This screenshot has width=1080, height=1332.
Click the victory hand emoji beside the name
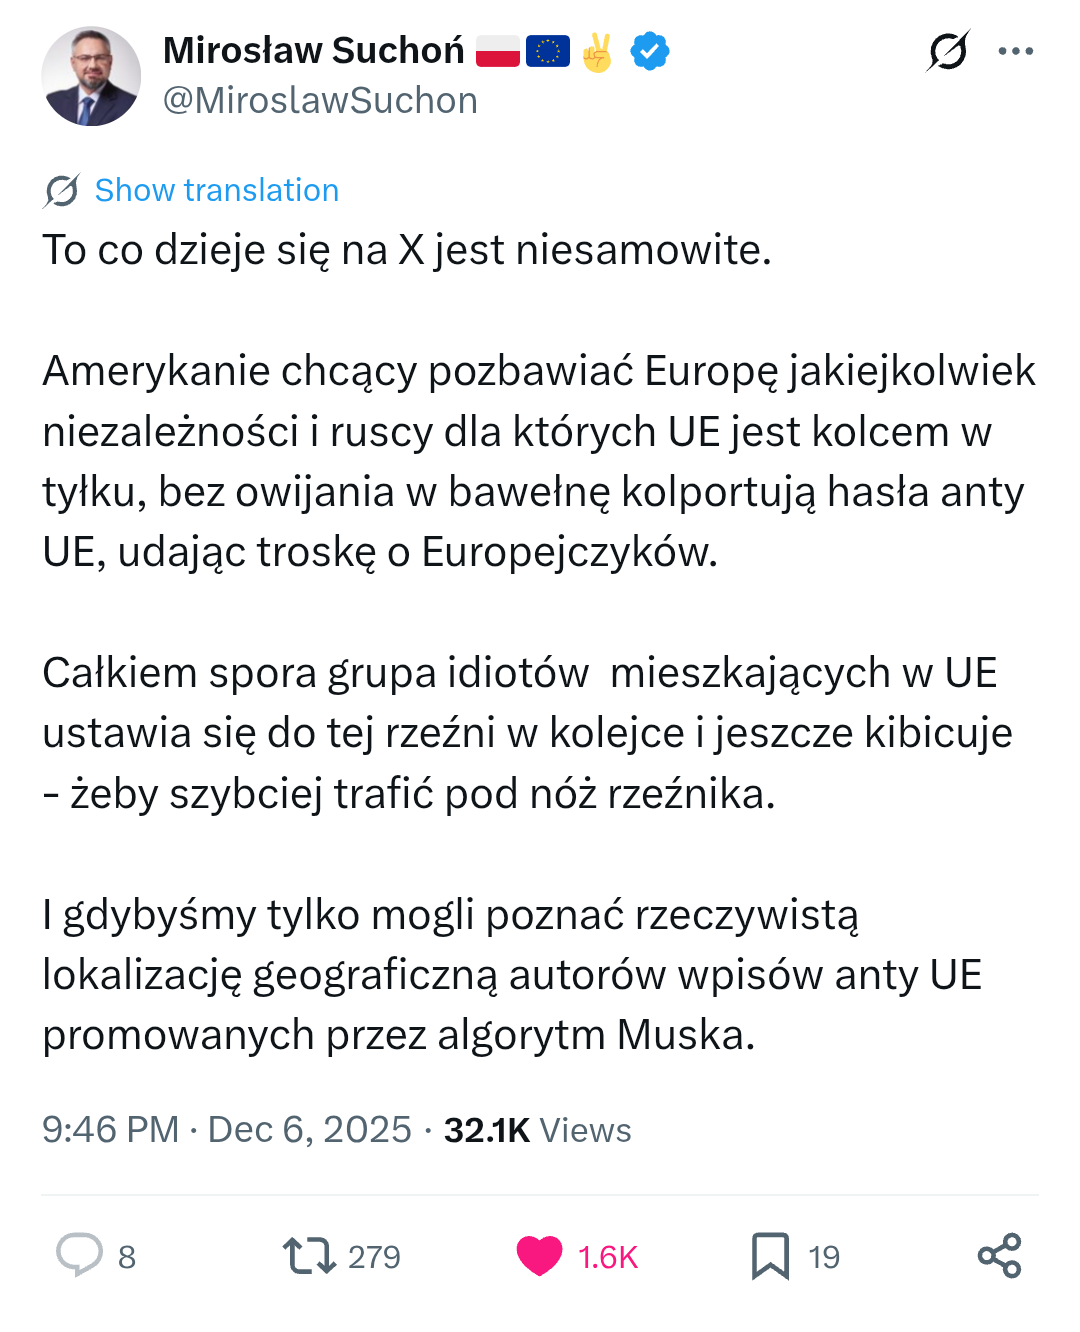(597, 52)
